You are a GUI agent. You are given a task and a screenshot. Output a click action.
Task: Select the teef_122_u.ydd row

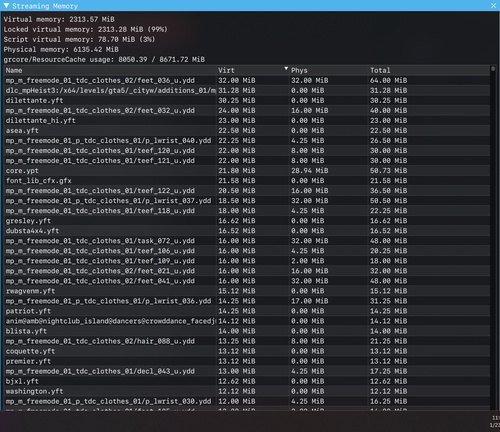click(247, 191)
